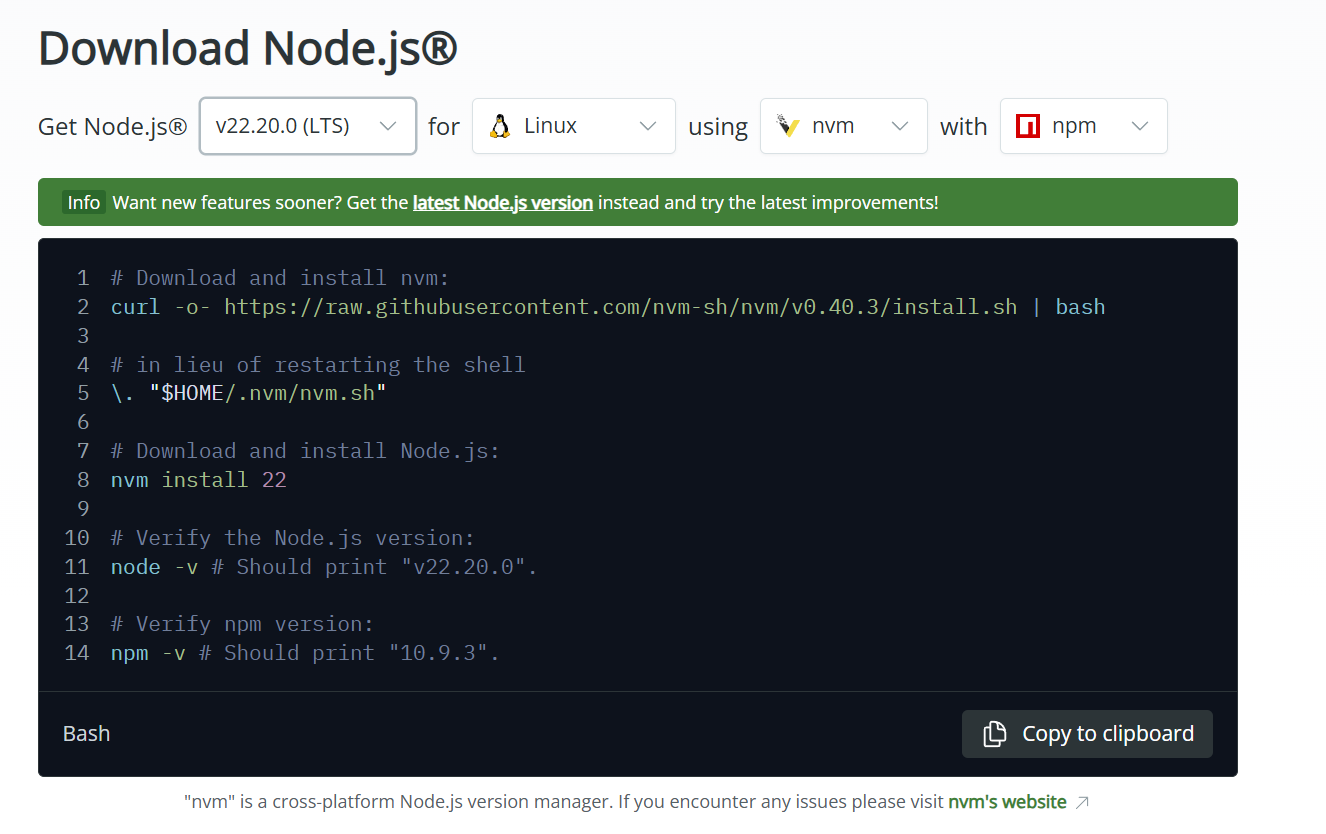This screenshot has width=1326, height=834.
Task: Open the npm package manager dropdown
Action: [x=1084, y=126]
